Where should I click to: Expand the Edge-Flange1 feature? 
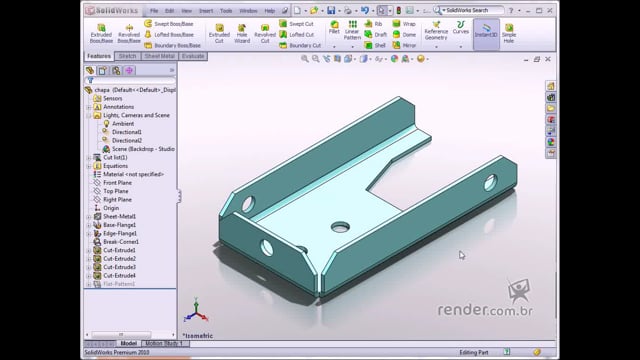coord(89,233)
